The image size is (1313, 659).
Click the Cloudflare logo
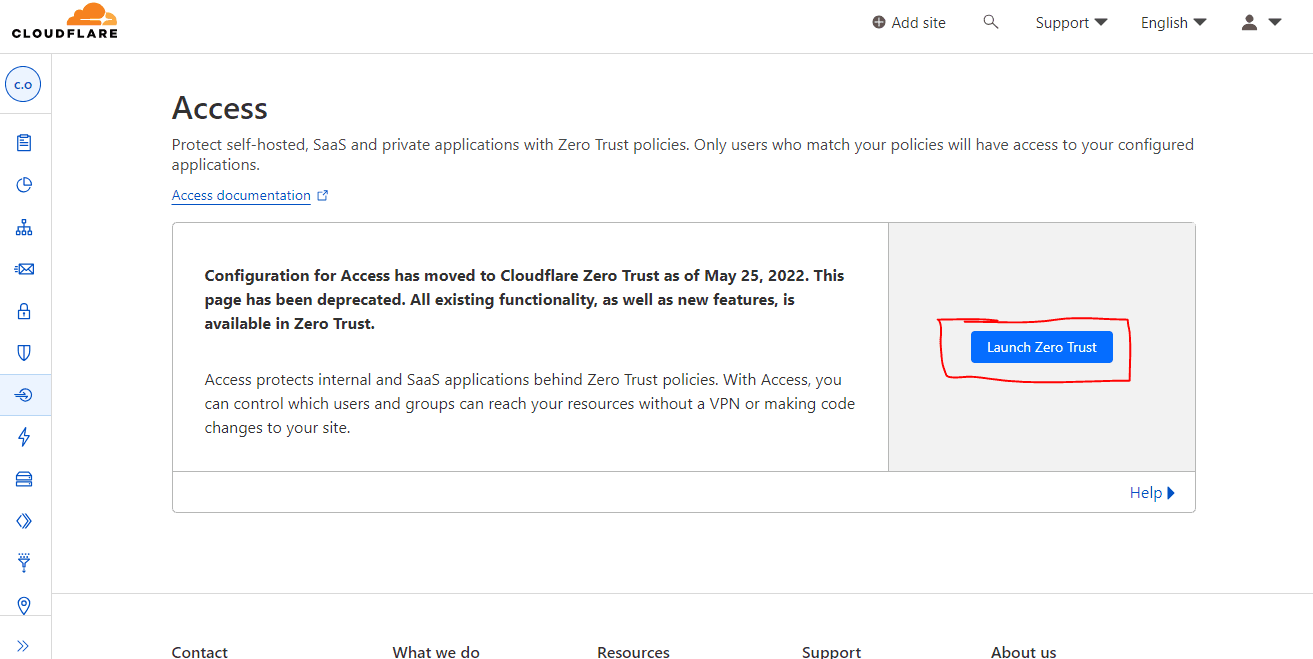tap(65, 21)
